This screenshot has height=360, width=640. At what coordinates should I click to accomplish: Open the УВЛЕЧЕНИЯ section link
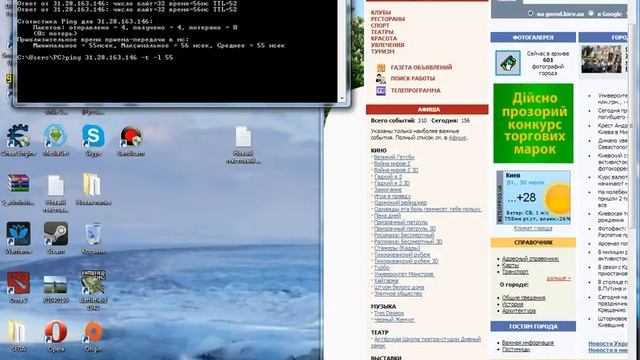(387, 45)
